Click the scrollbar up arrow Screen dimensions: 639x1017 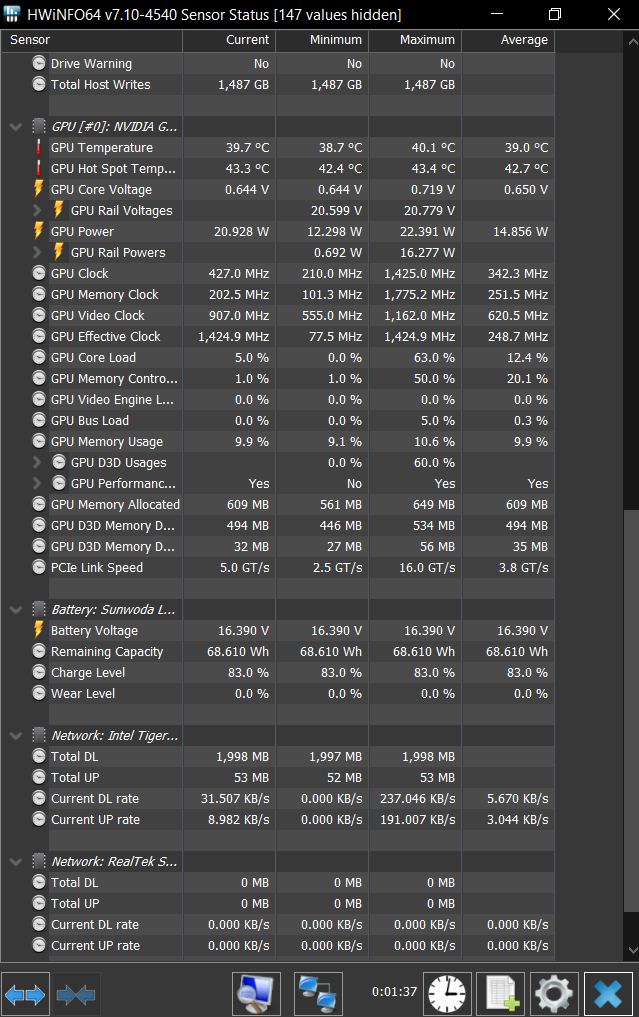(633, 42)
